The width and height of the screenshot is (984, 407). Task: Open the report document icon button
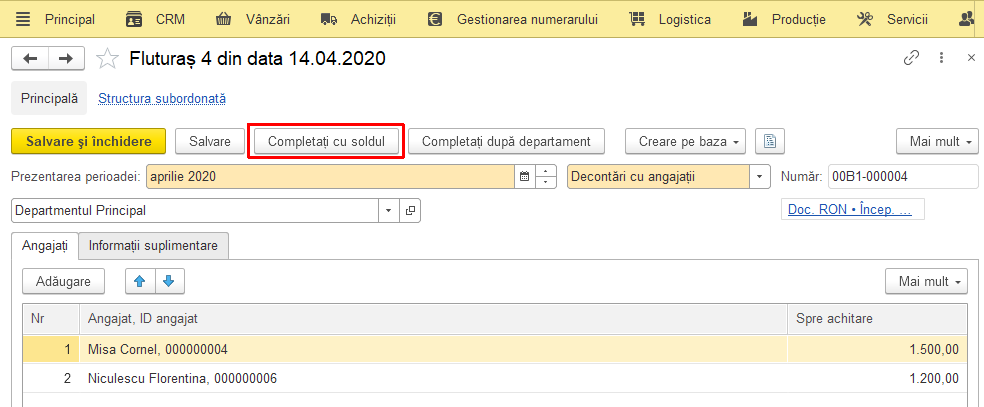[770, 141]
